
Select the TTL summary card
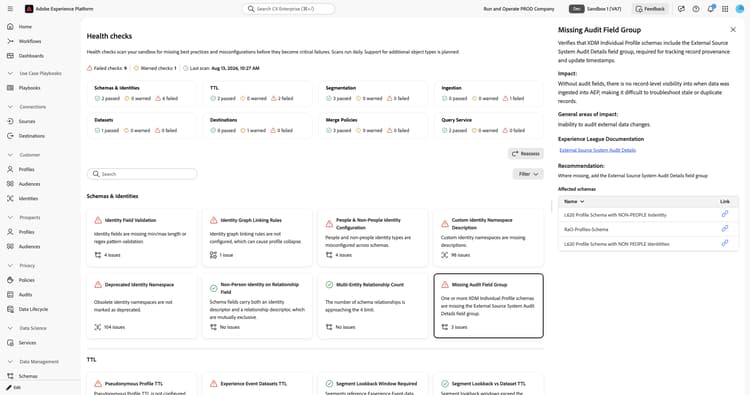tap(258, 93)
